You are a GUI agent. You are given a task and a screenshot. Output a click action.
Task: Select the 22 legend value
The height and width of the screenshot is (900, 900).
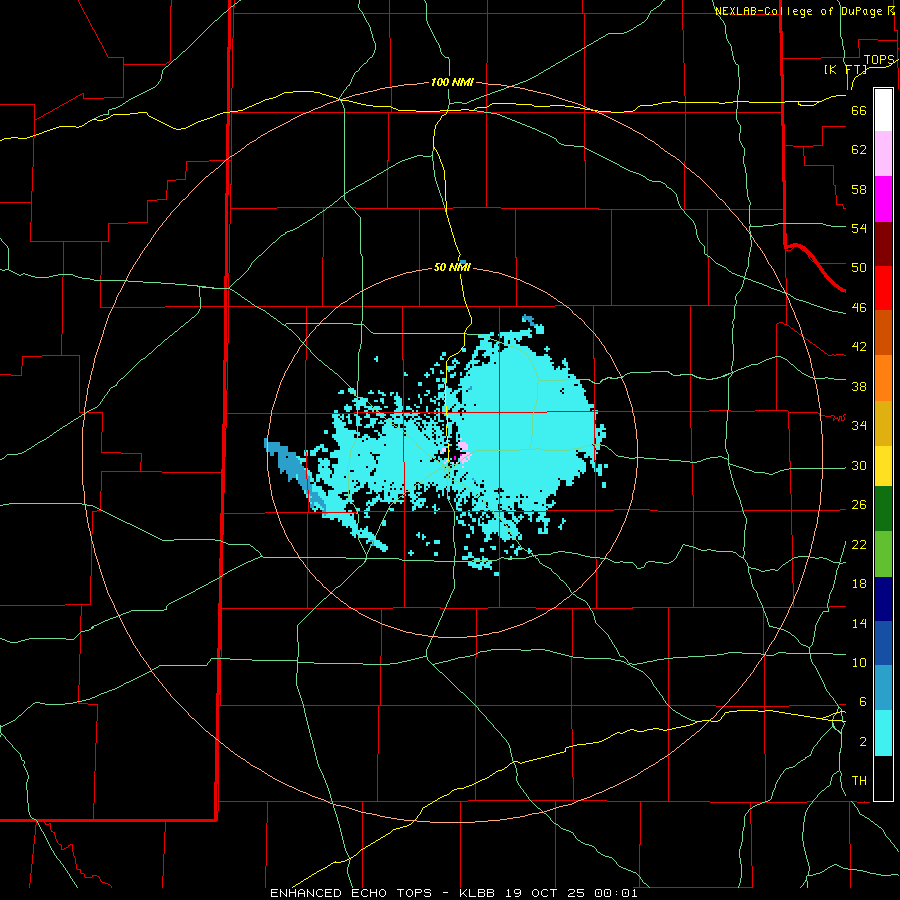coord(859,544)
